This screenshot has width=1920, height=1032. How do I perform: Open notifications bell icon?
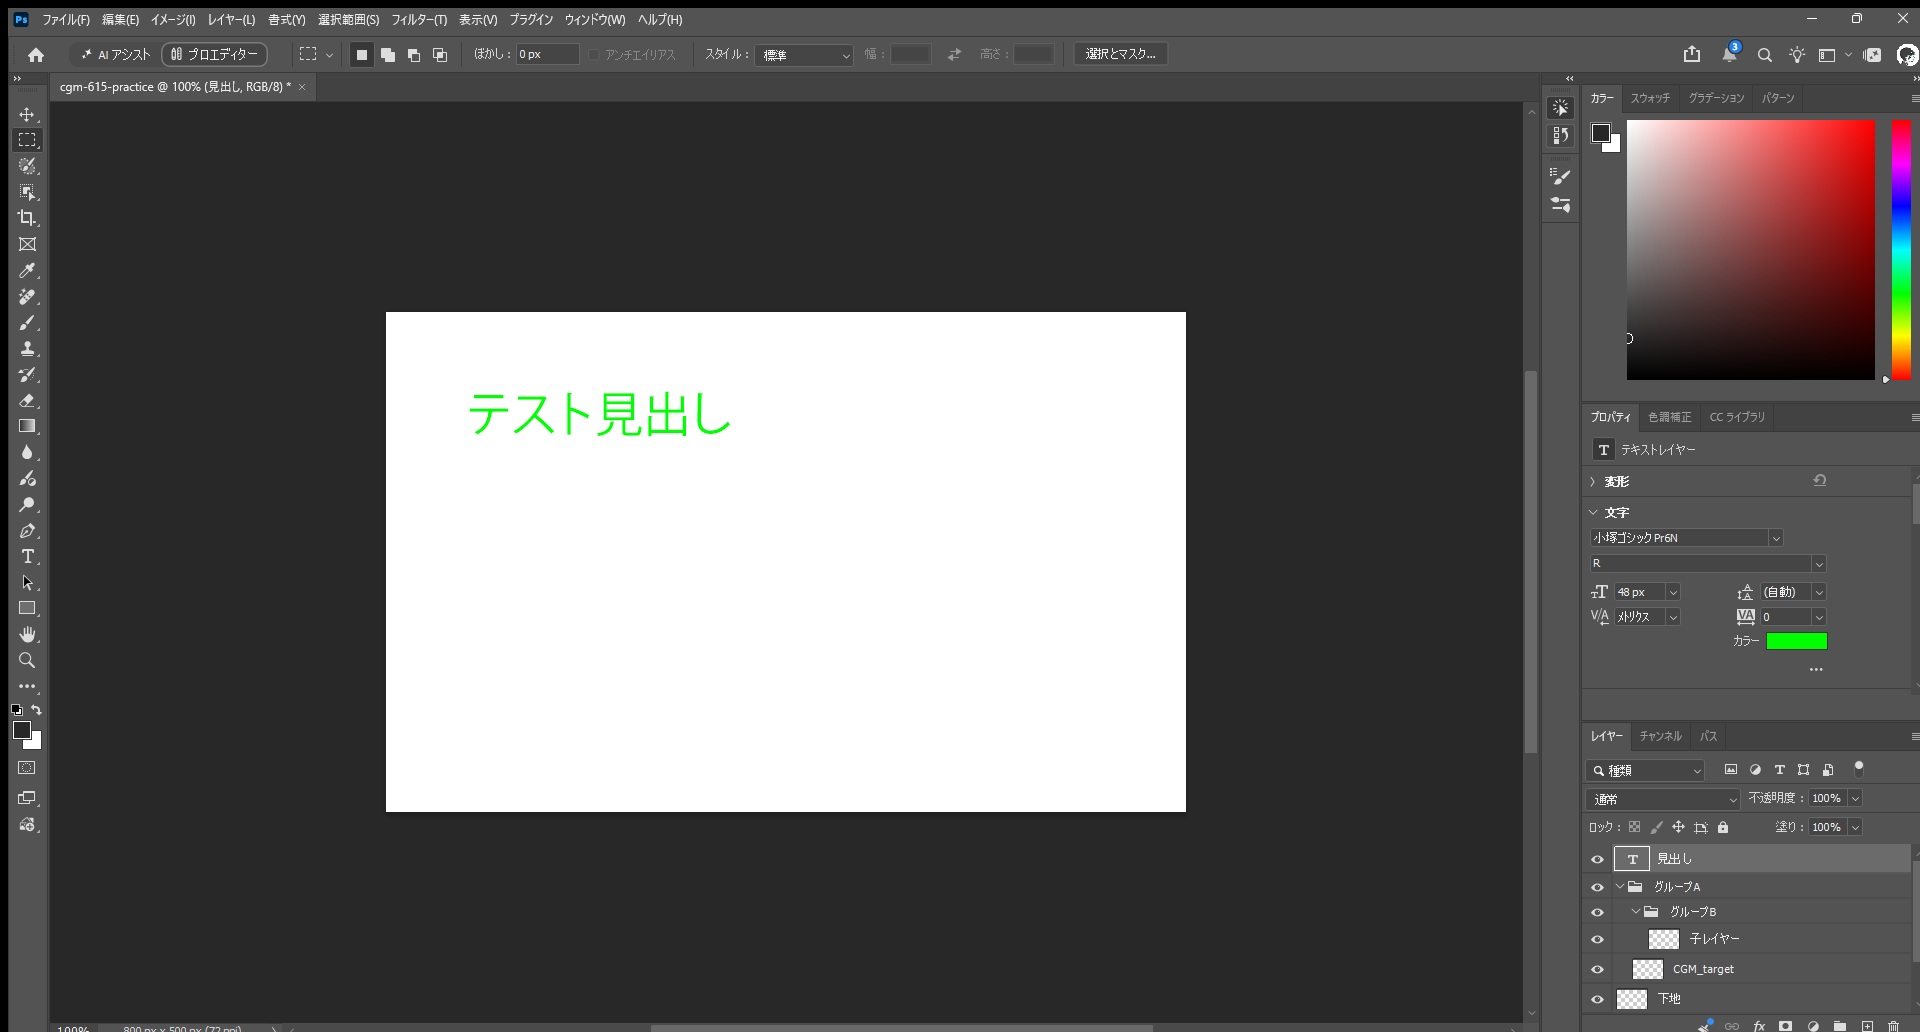click(x=1730, y=54)
